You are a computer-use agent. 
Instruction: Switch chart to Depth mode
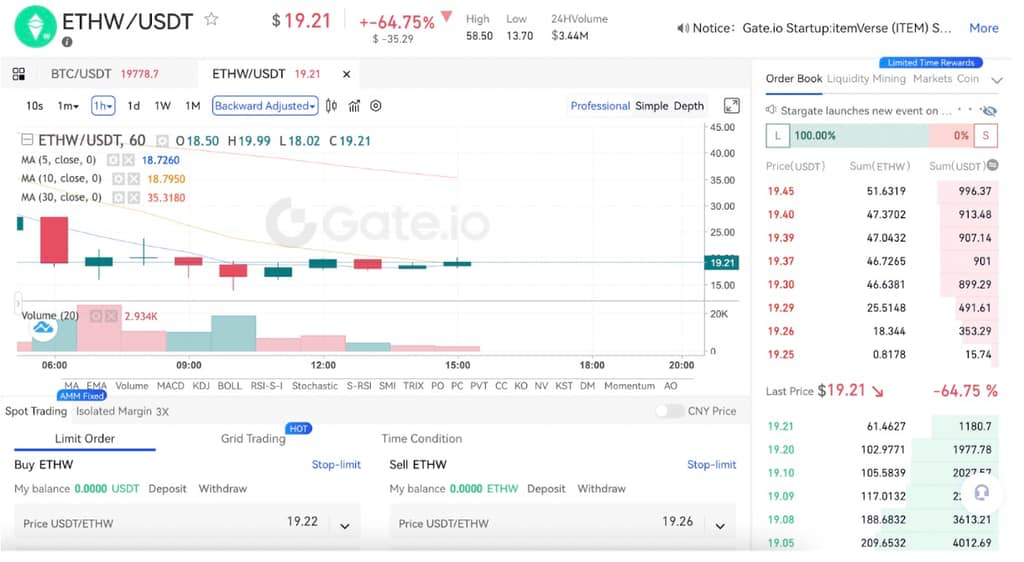(689, 106)
